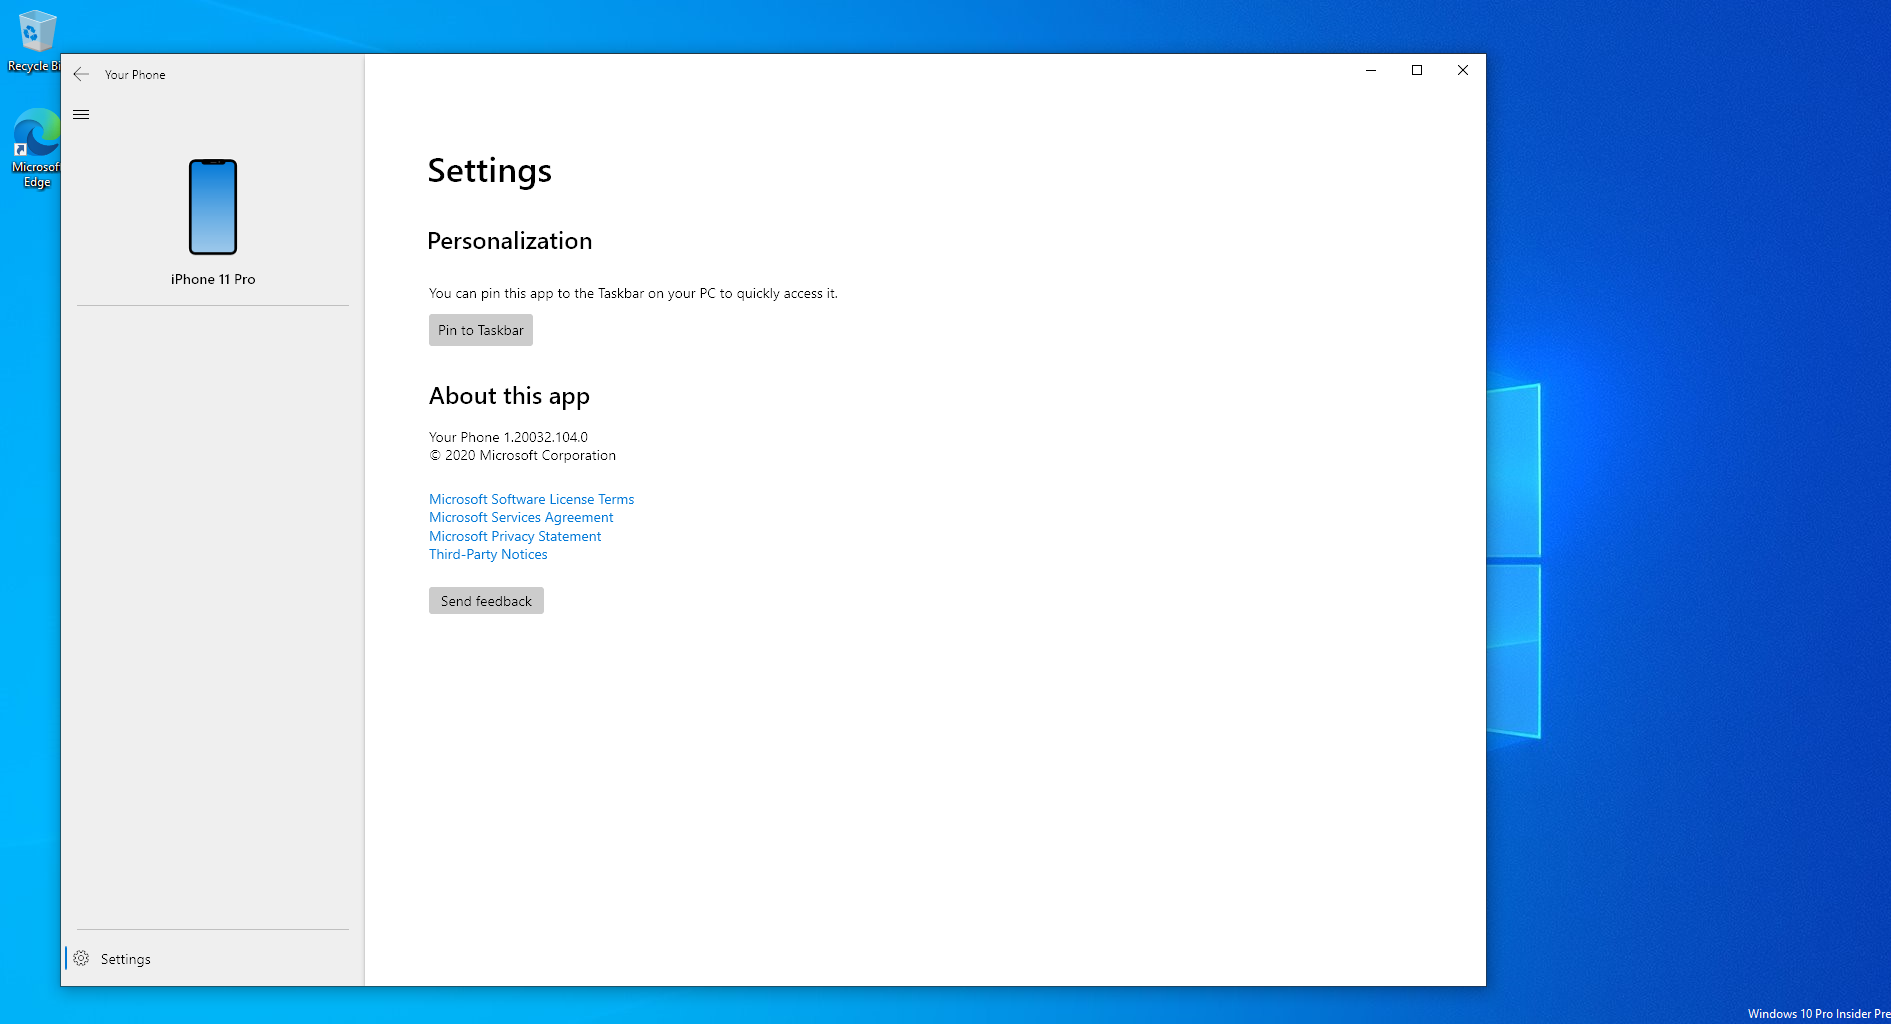1891x1024 pixels.
Task: Select the Settings gear icon in sidebar
Action: 81,958
